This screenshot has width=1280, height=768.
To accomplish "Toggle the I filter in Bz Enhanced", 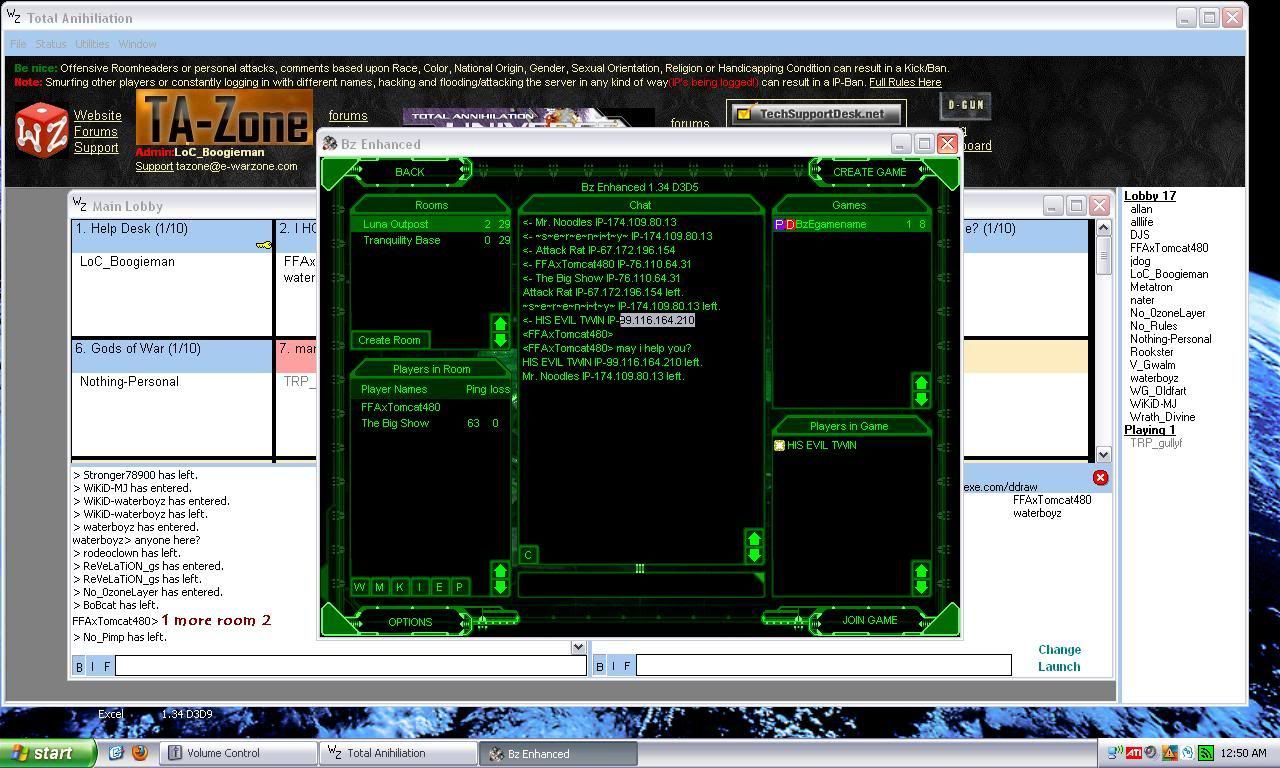I will (420, 587).
